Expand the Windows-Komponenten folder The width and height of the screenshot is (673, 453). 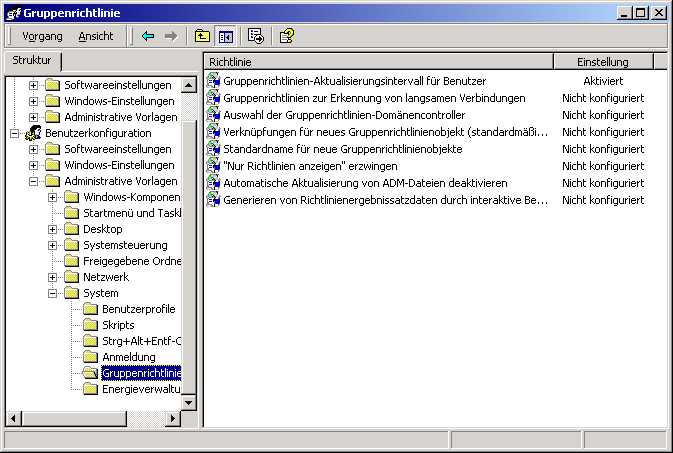coord(52,198)
